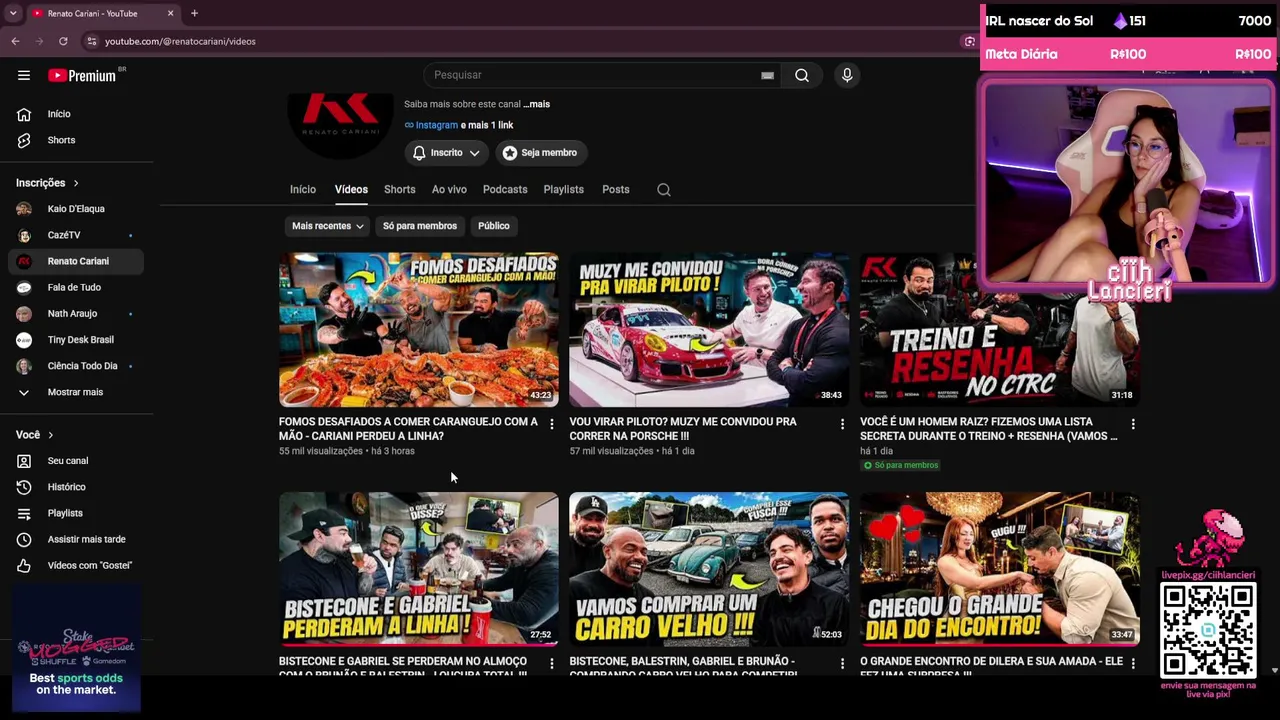Open the Posts channel tab
Image resolution: width=1280 pixels, height=720 pixels.
coord(616,189)
